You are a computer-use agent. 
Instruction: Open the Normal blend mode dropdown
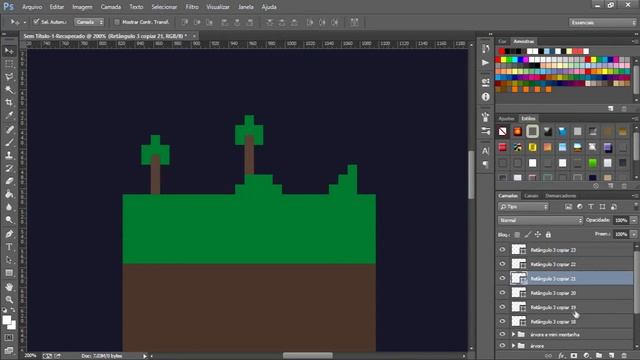[x=540, y=220]
